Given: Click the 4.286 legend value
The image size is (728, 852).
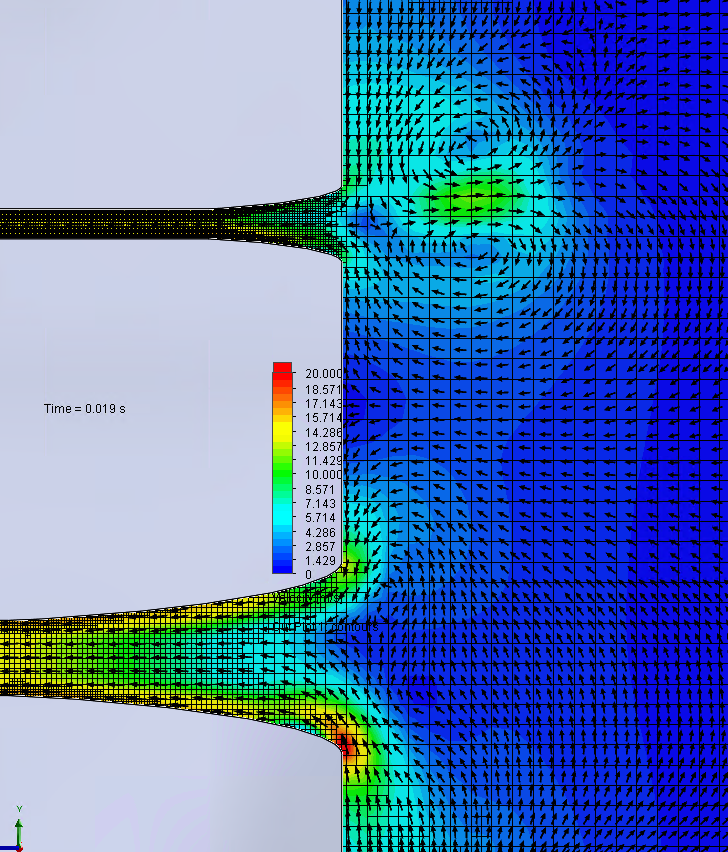Looking at the screenshot, I should pyautogui.click(x=321, y=532).
